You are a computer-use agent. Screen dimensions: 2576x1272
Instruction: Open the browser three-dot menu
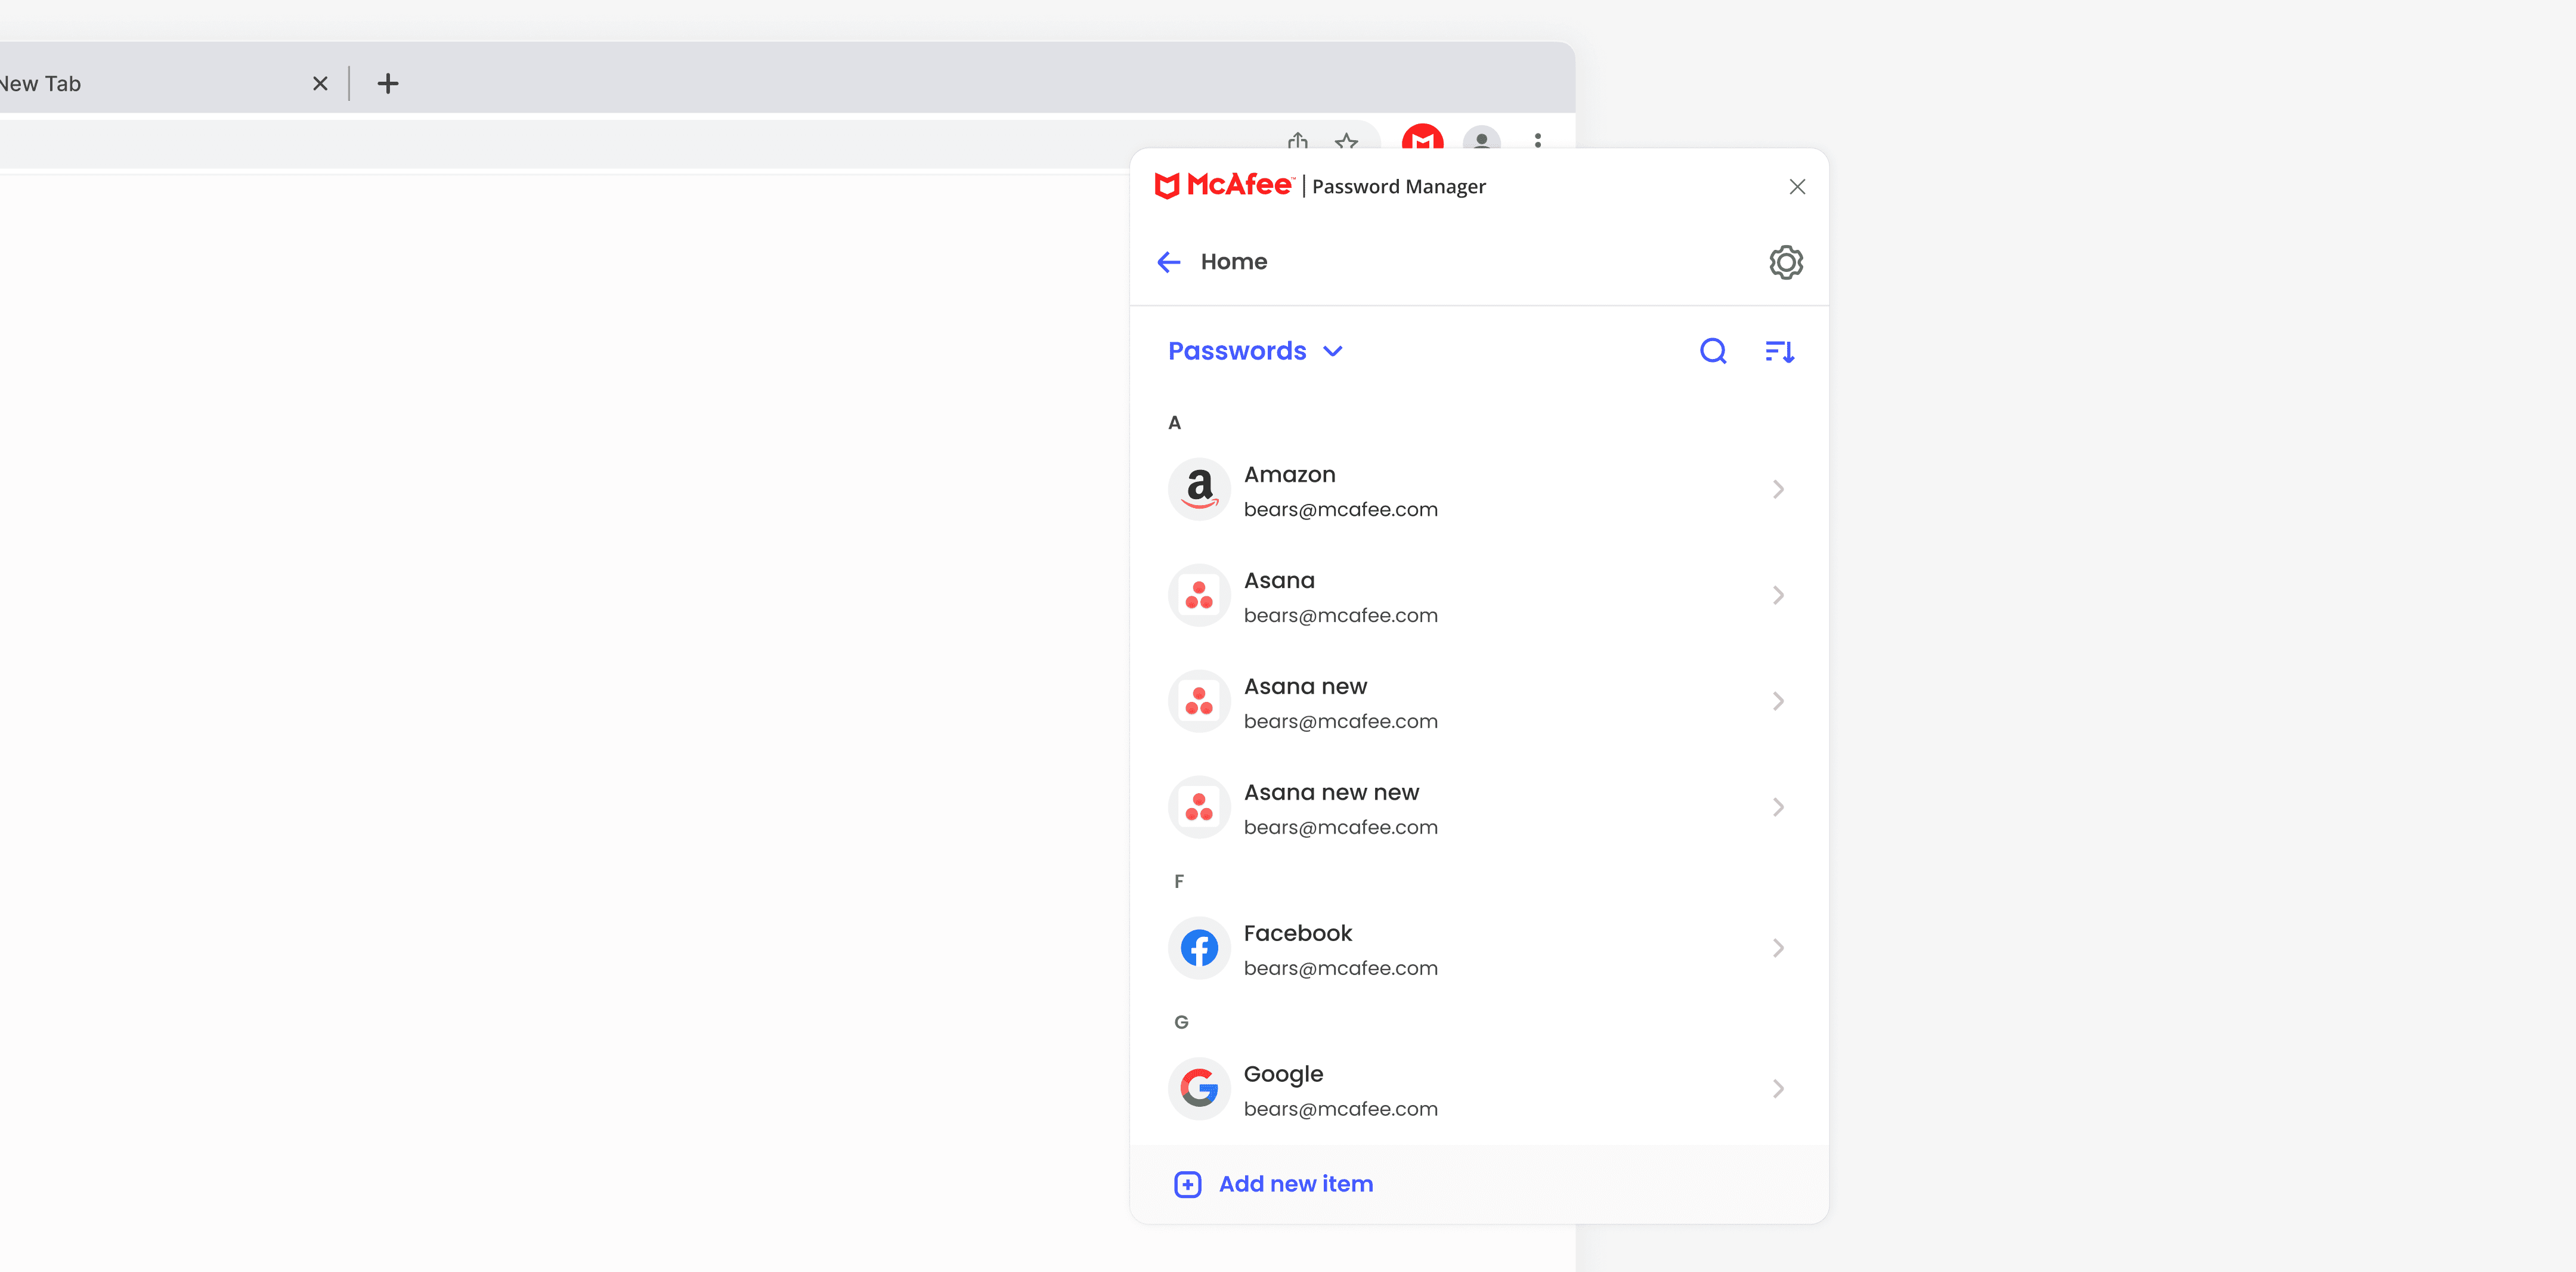(1538, 141)
